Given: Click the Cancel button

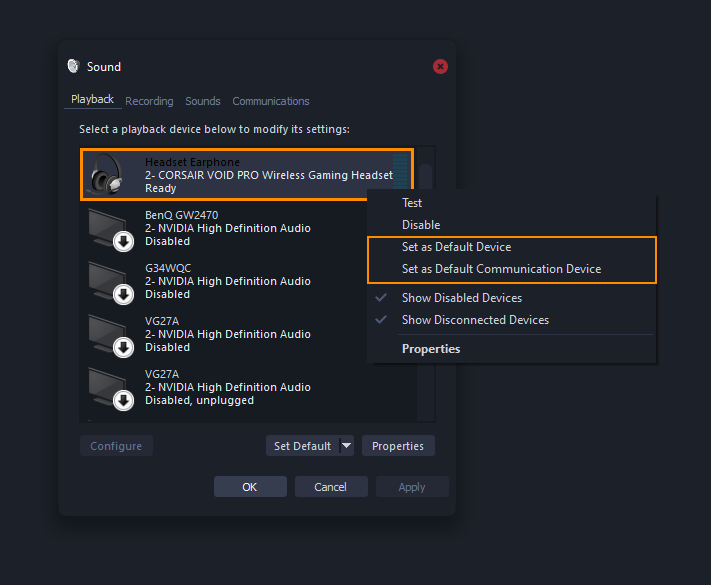Looking at the screenshot, I should pyautogui.click(x=331, y=487).
